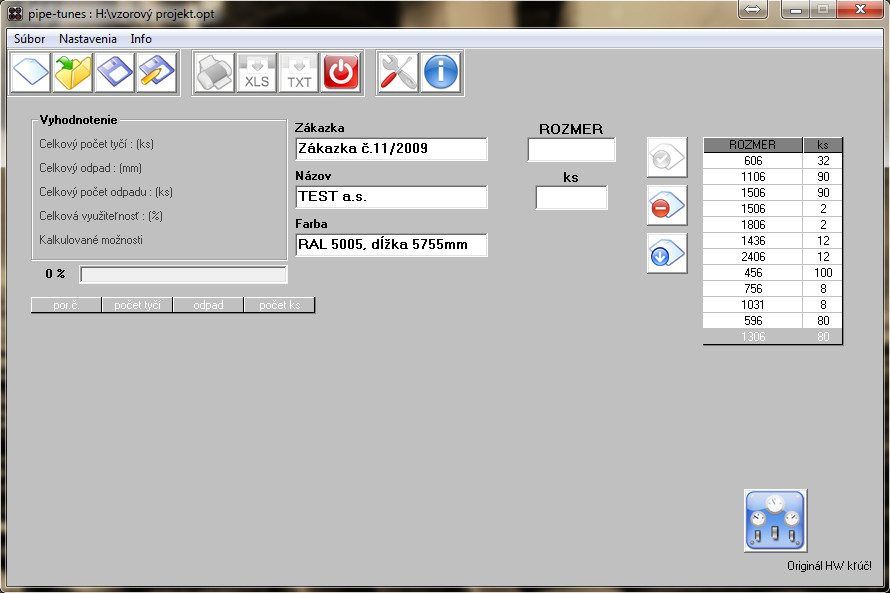Close the pipe-tunes window
This screenshot has width=890, height=593.
pyautogui.click(x=860, y=9)
